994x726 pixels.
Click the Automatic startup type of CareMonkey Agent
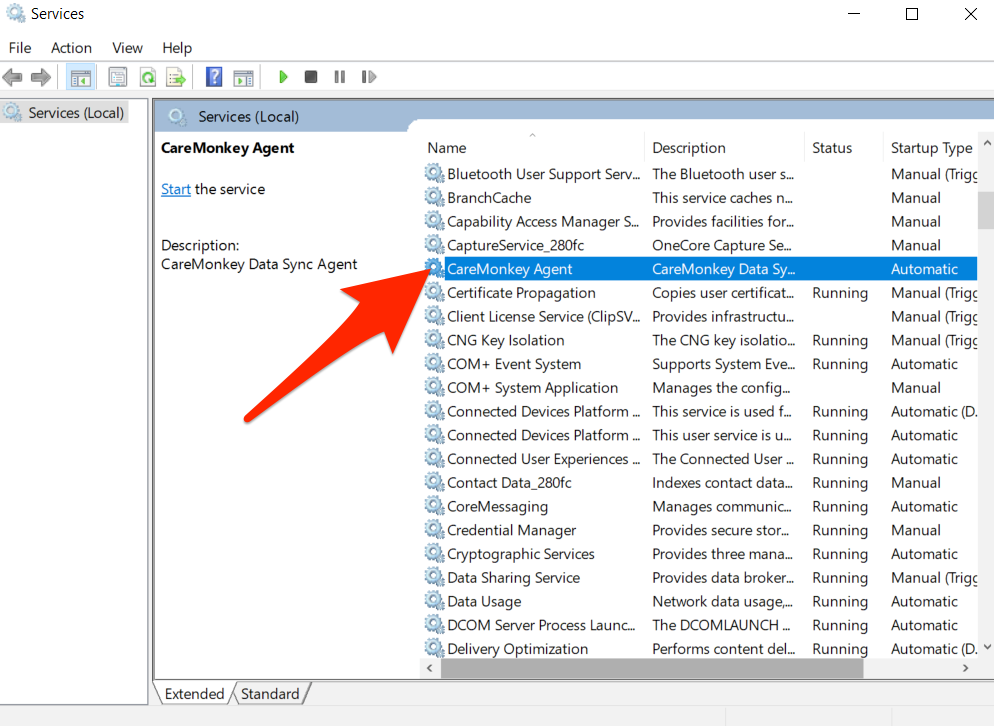coord(924,269)
